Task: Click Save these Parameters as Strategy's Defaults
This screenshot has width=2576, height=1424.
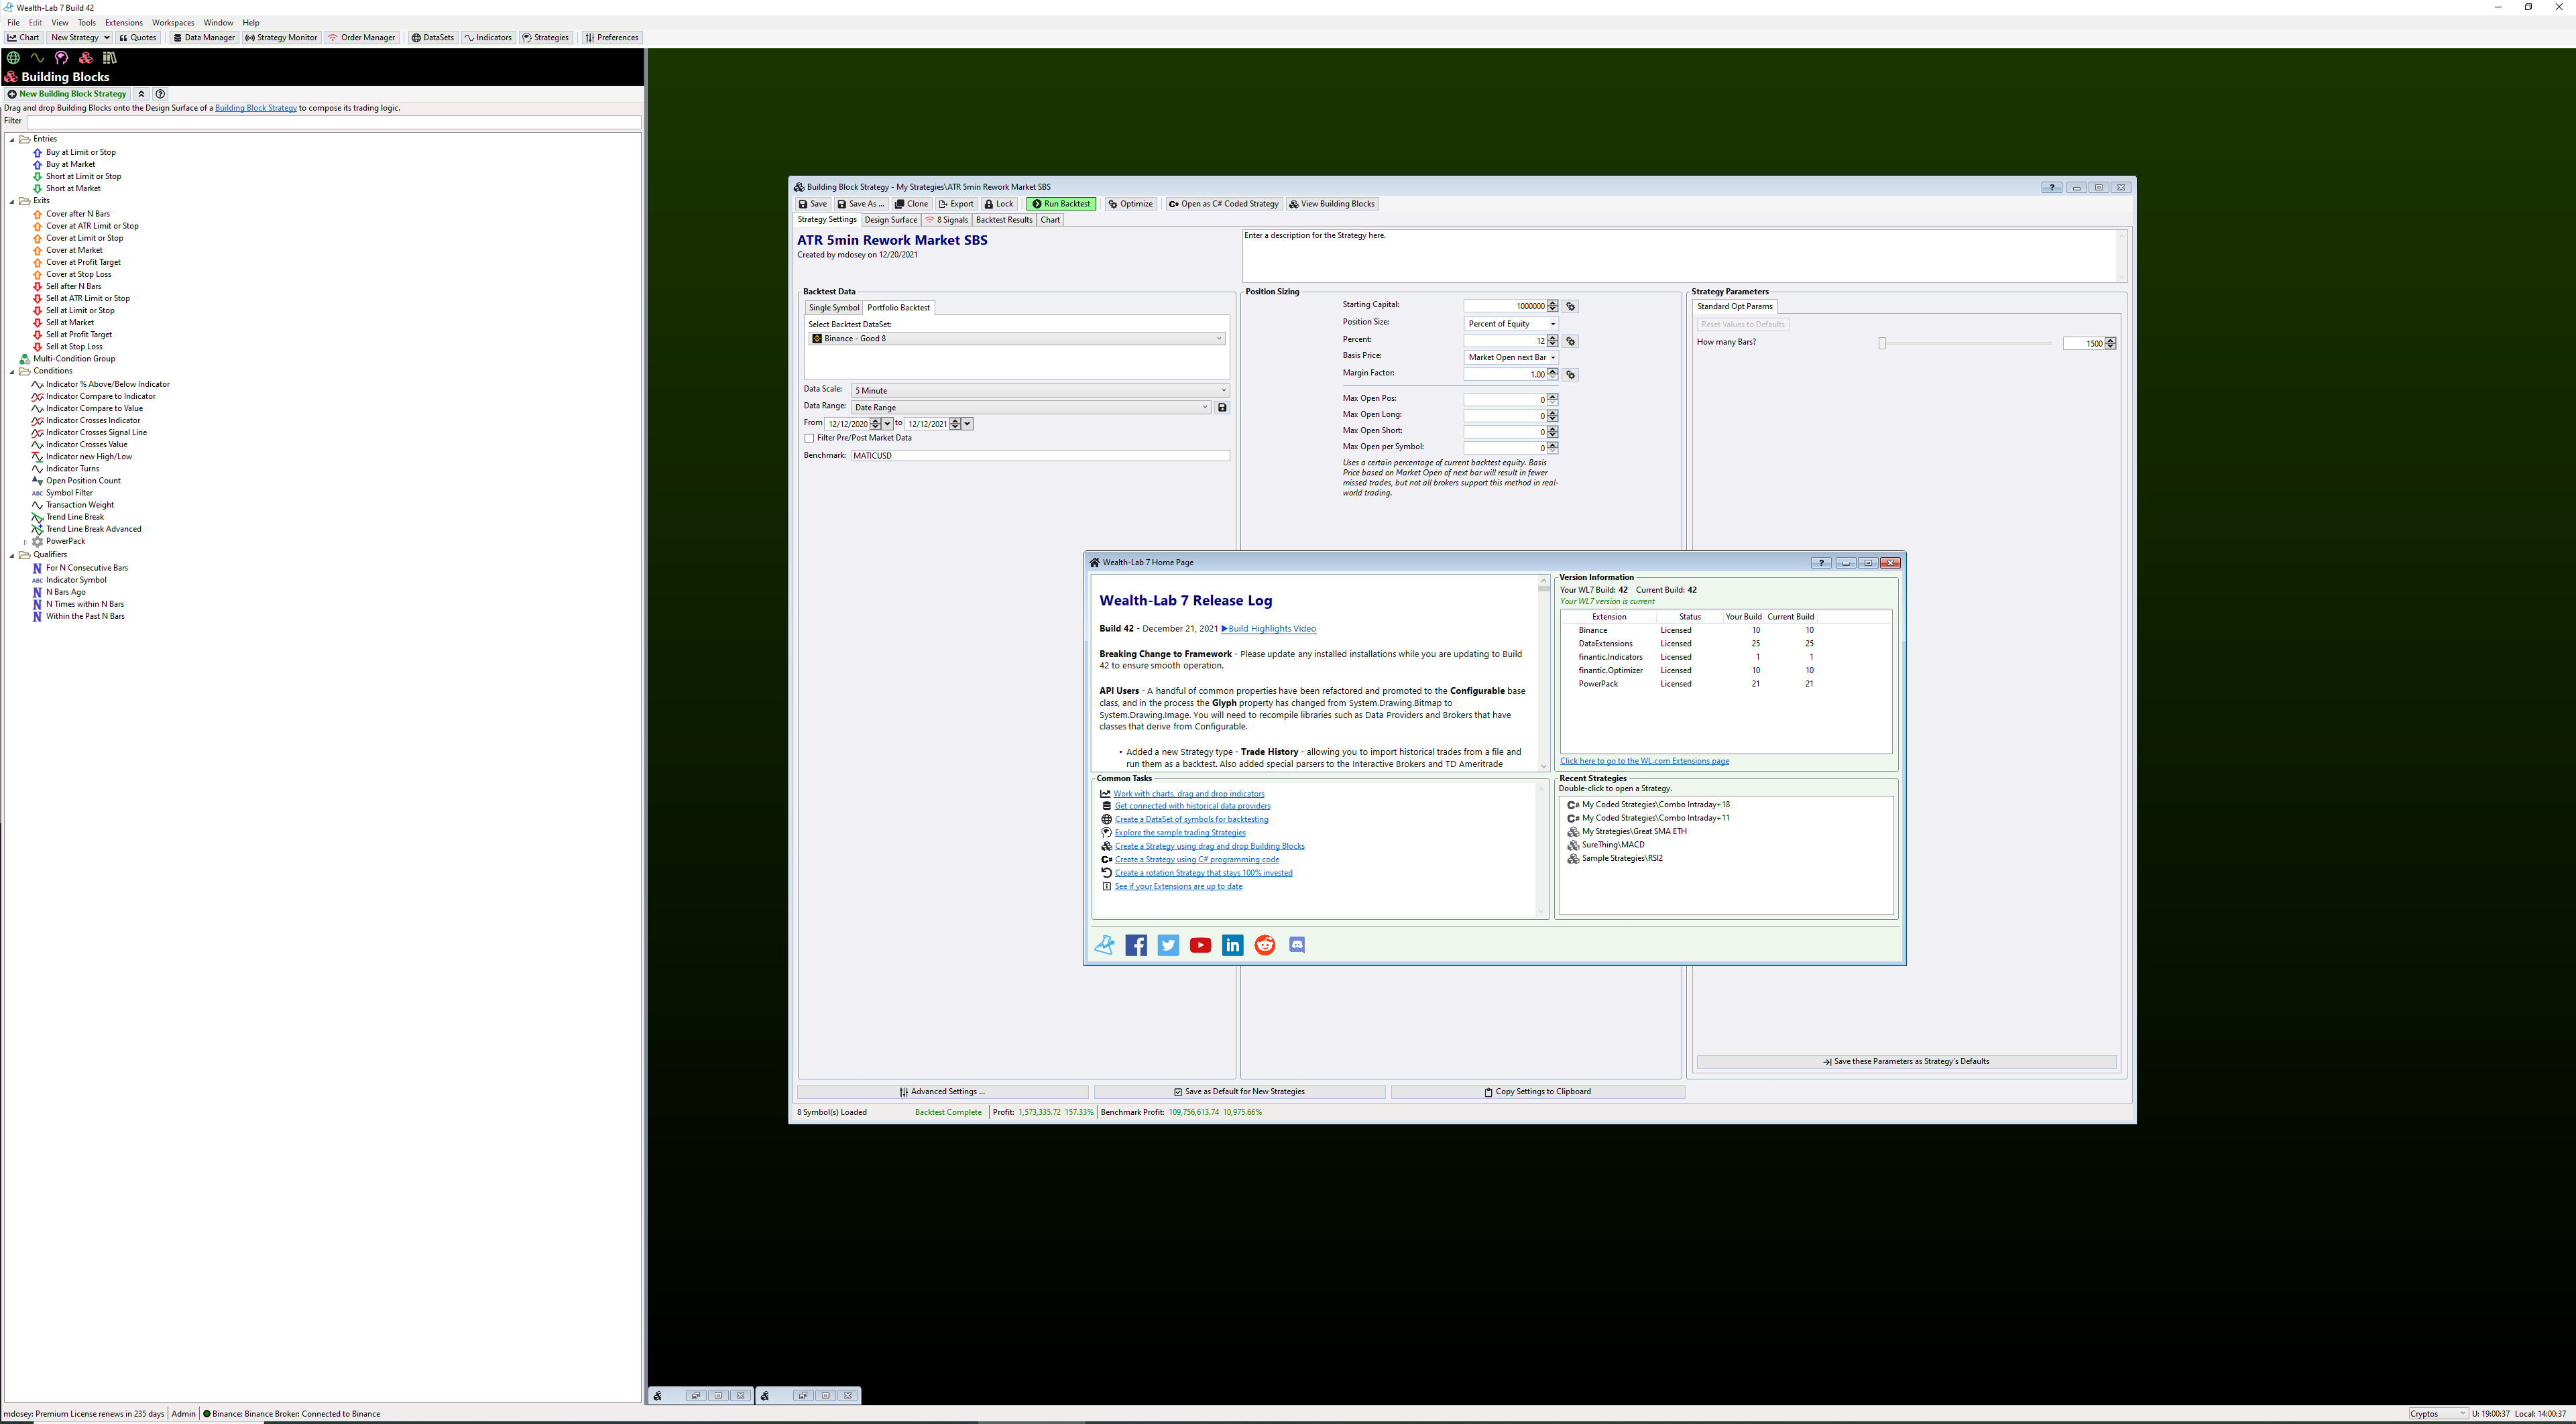Action: point(1906,1062)
